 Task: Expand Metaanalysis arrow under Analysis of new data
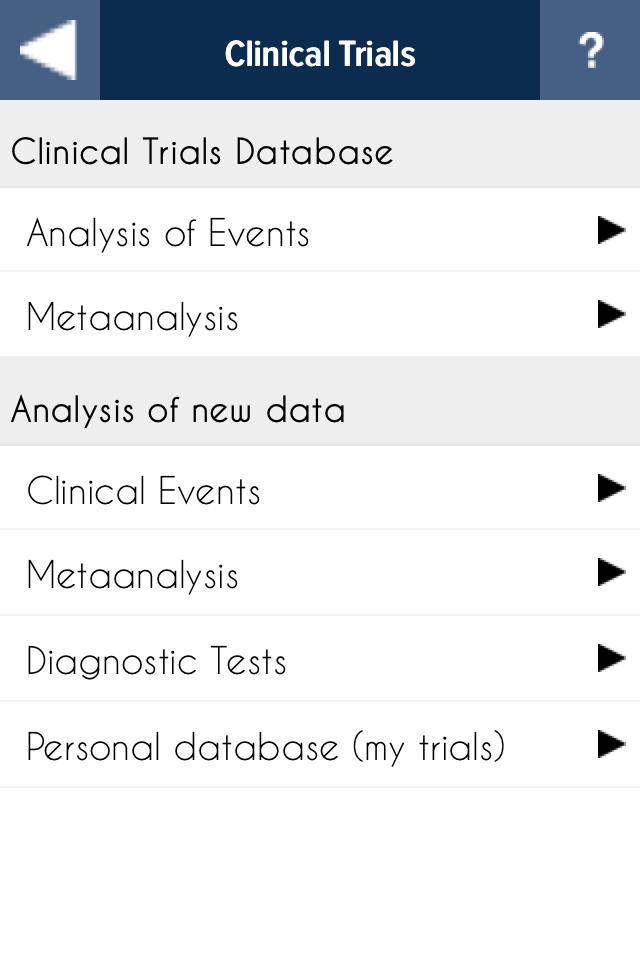click(x=610, y=572)
